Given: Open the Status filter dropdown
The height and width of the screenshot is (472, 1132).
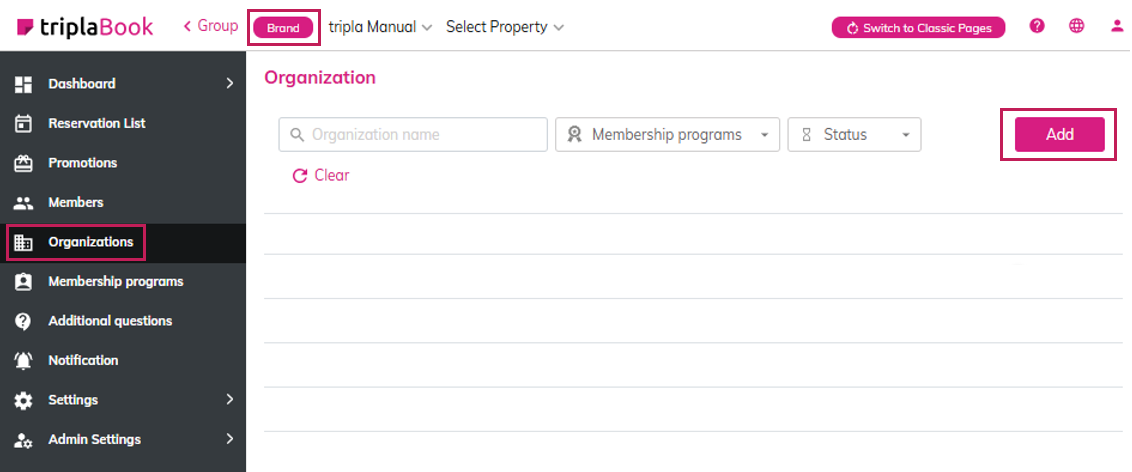Looking at the screenshot, I should (854, 135).
